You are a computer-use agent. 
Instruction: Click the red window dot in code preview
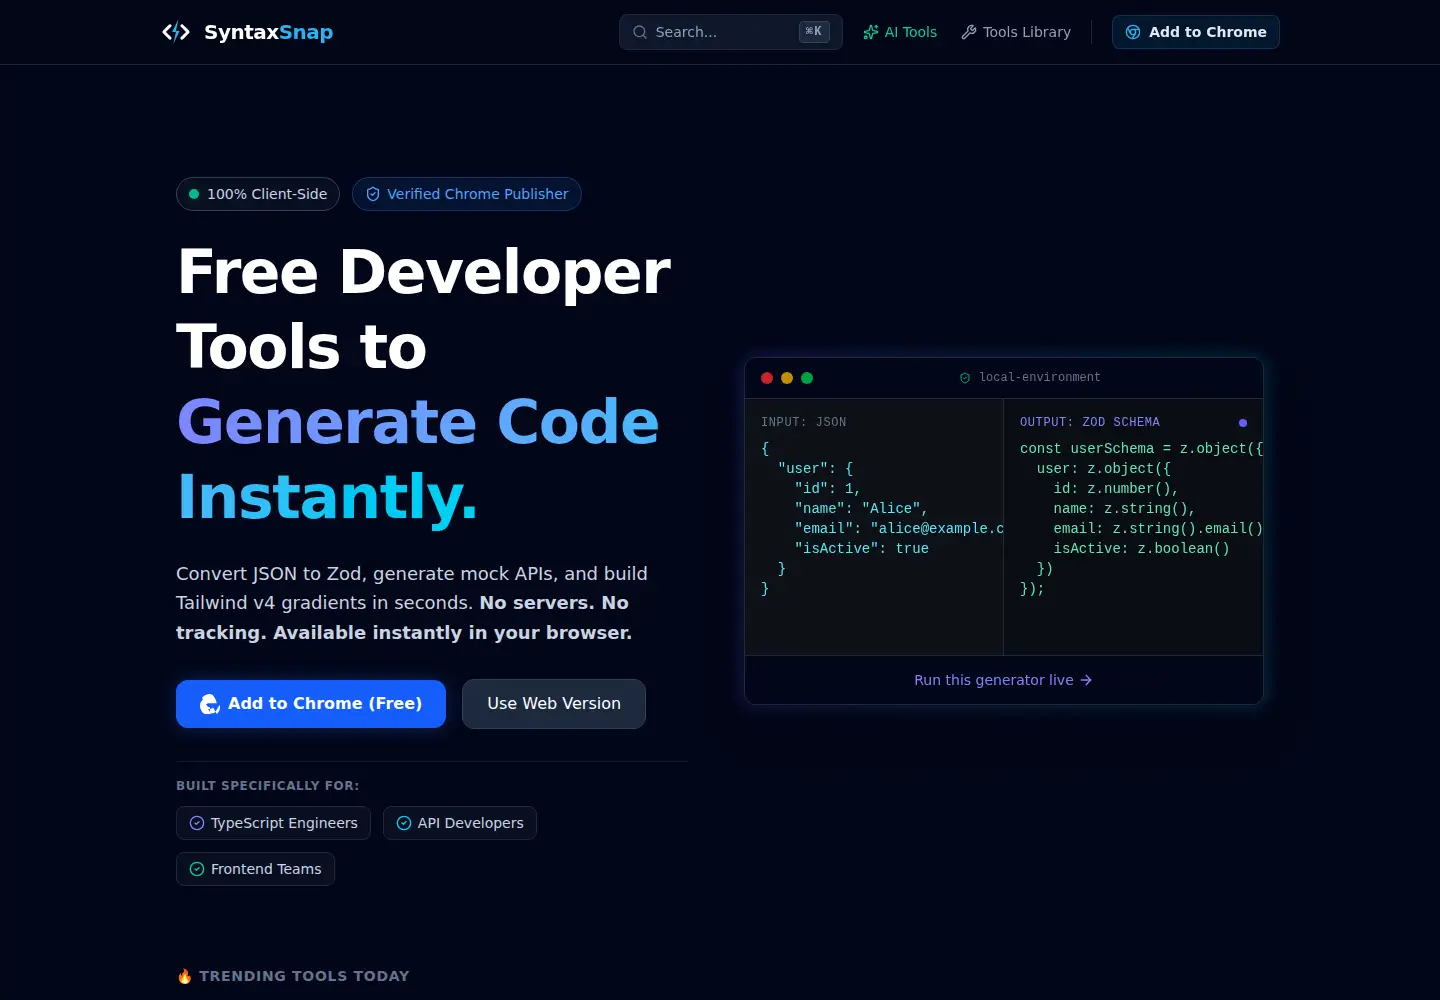767,378
